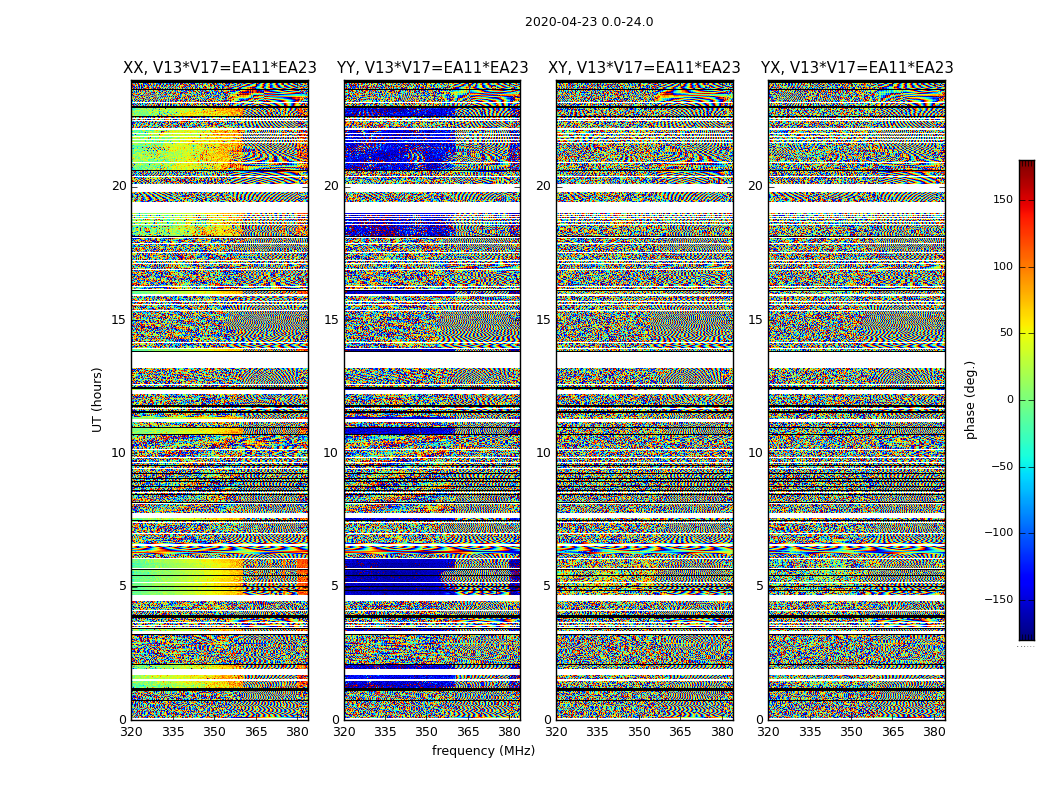Click the '335' frequency tick under XY panel
Image resolution: width=1050 pixels, height=800 pixels.
click(x=597, y=732)
